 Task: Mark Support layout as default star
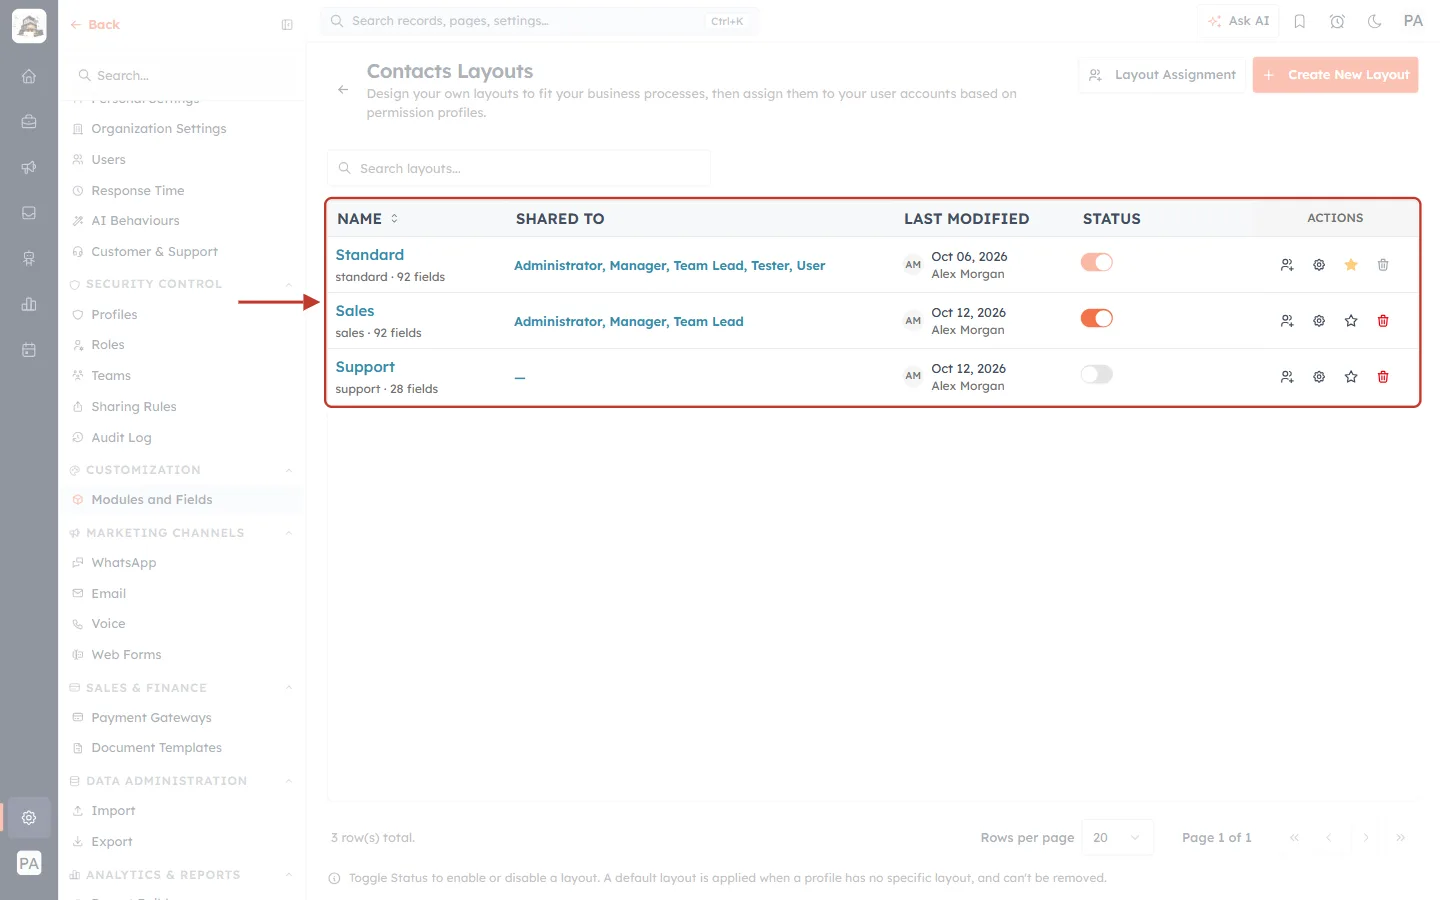(1351, 377)
